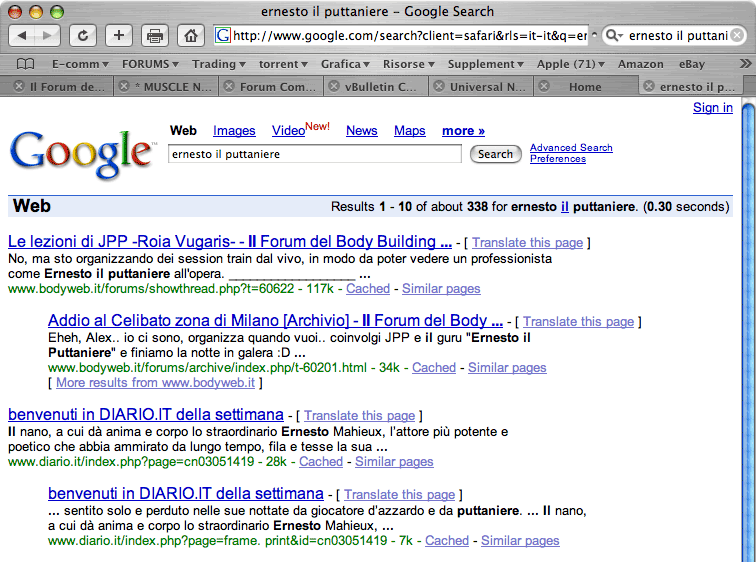Go to home page via house icon
The width and height of the screenshot is (756, 562).
click(x=191, y=36)
